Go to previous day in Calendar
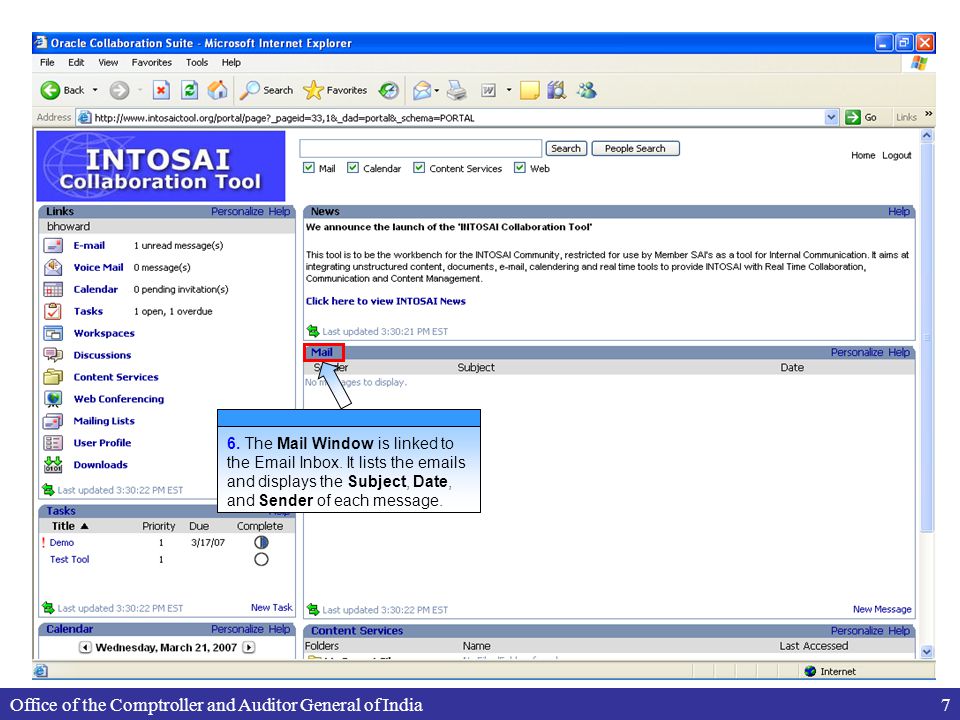 tap(85, 647)
